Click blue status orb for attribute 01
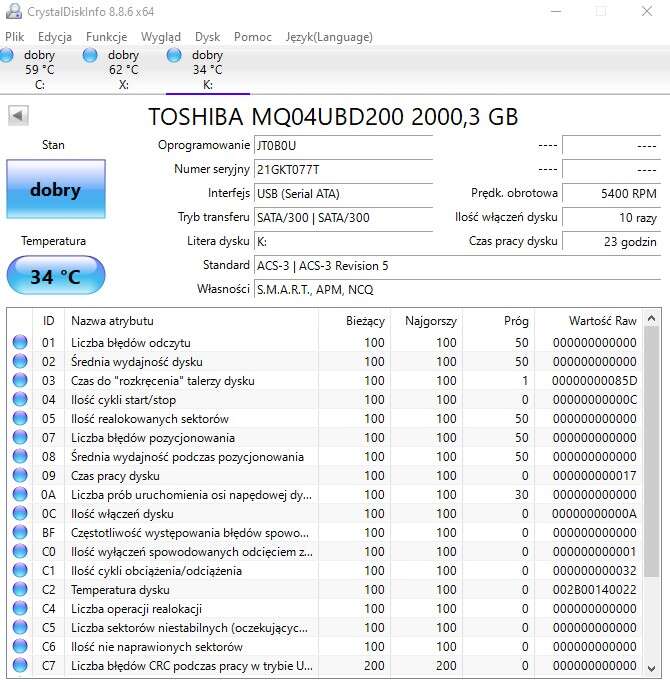This screenshot has height=686, width=670. tap(20, 343)
